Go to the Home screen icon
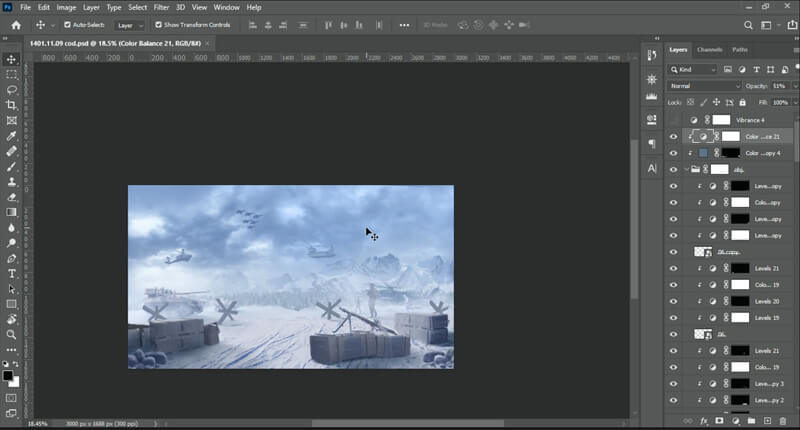 pos(16,25)
